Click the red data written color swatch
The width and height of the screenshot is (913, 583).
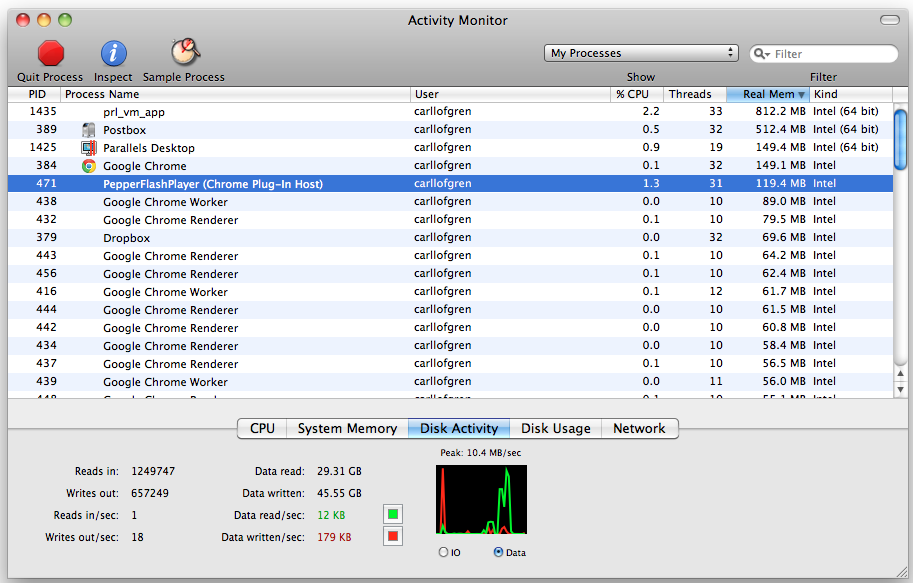click(x=393, y=536)
